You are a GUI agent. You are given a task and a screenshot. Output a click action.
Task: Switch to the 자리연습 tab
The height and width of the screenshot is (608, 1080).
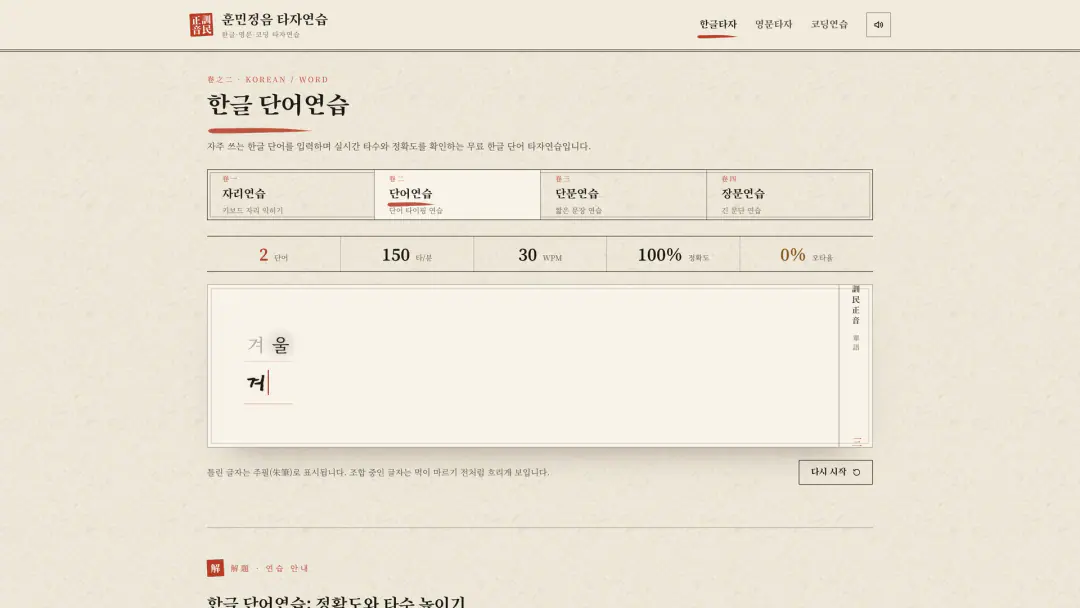point(291,195)
